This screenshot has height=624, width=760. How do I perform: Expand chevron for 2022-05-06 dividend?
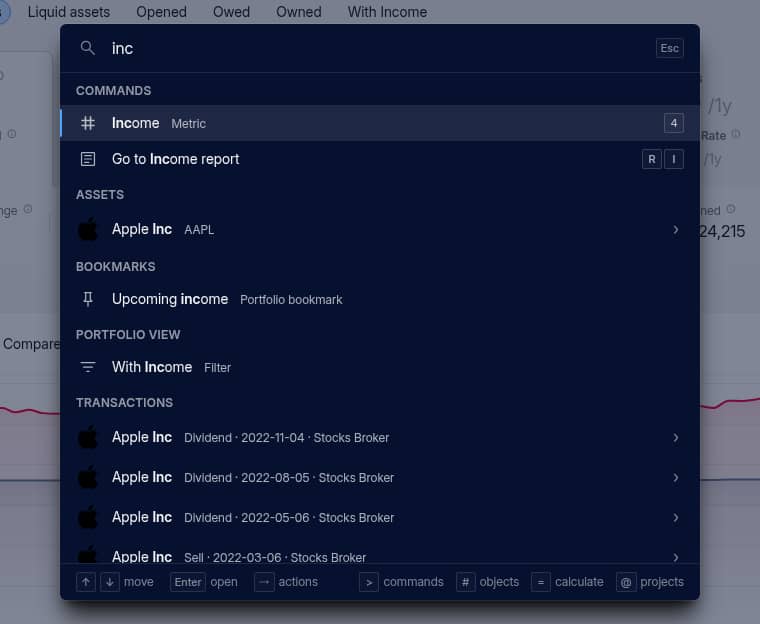(676, 518)
